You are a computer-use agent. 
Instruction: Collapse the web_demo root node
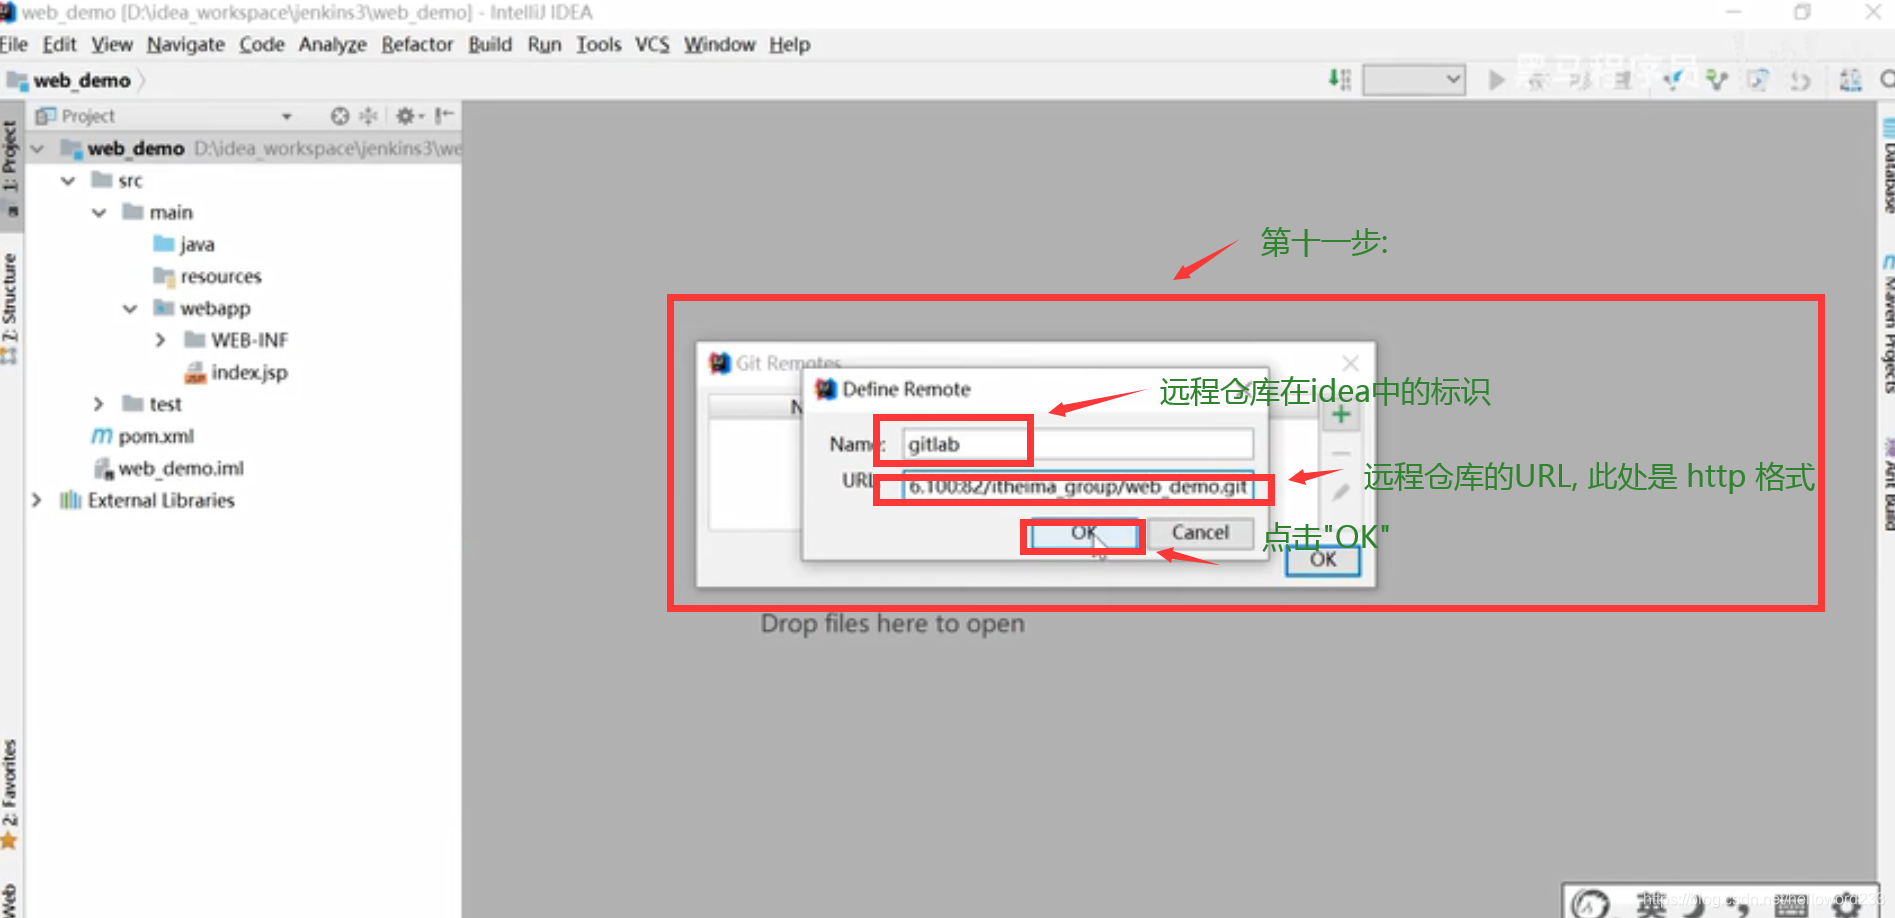pyautogui.click(x=38, y=149)
